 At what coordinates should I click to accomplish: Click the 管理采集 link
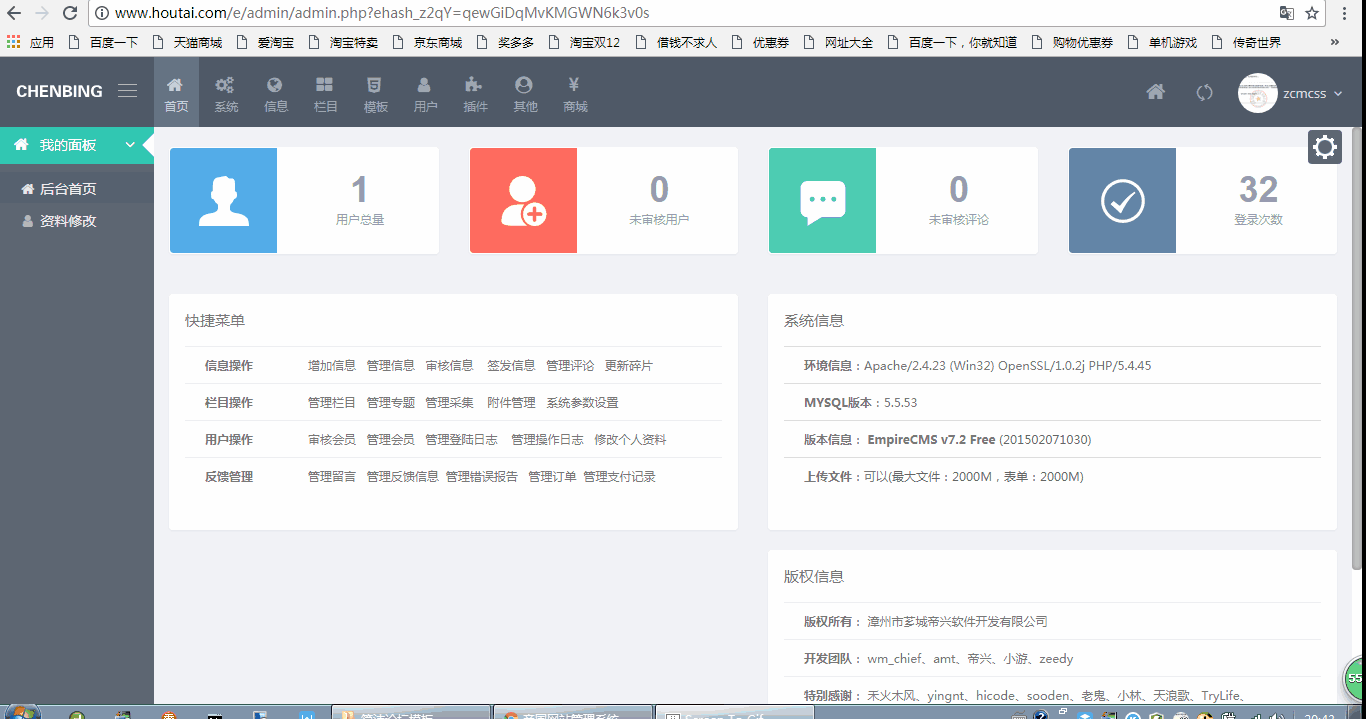[x=450, y=403]
